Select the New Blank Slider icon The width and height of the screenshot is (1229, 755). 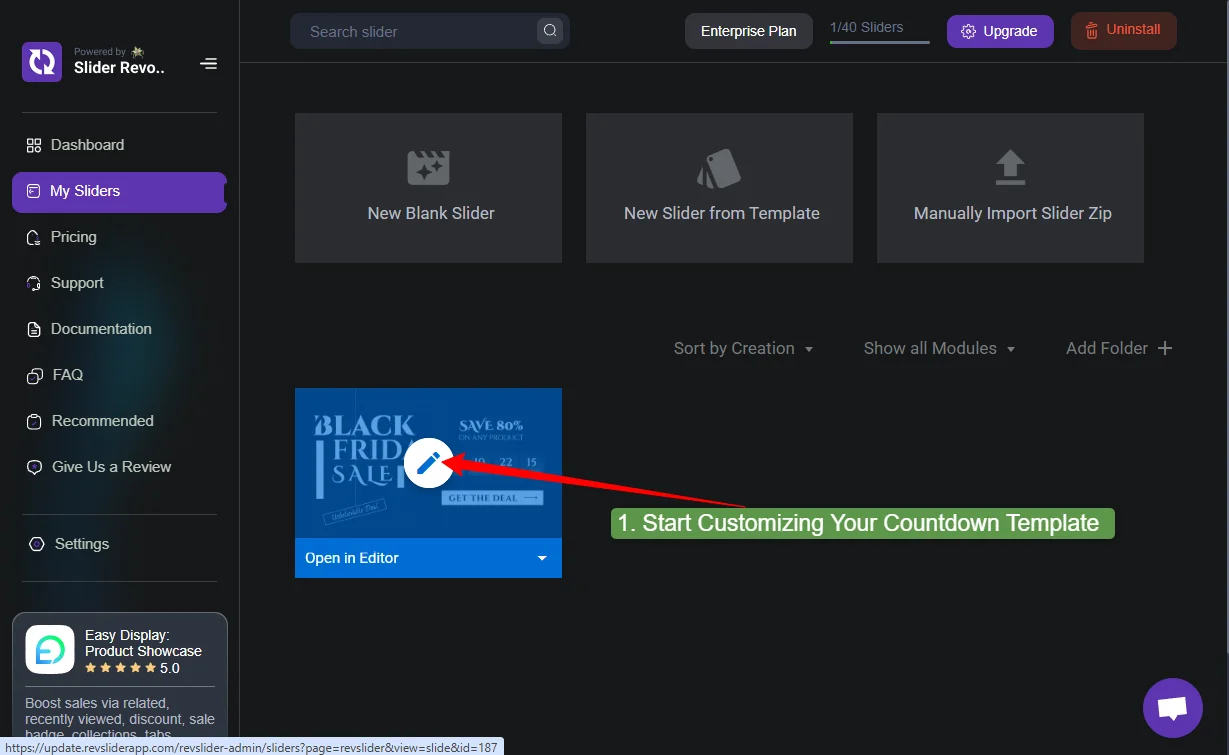pos(428,167)
